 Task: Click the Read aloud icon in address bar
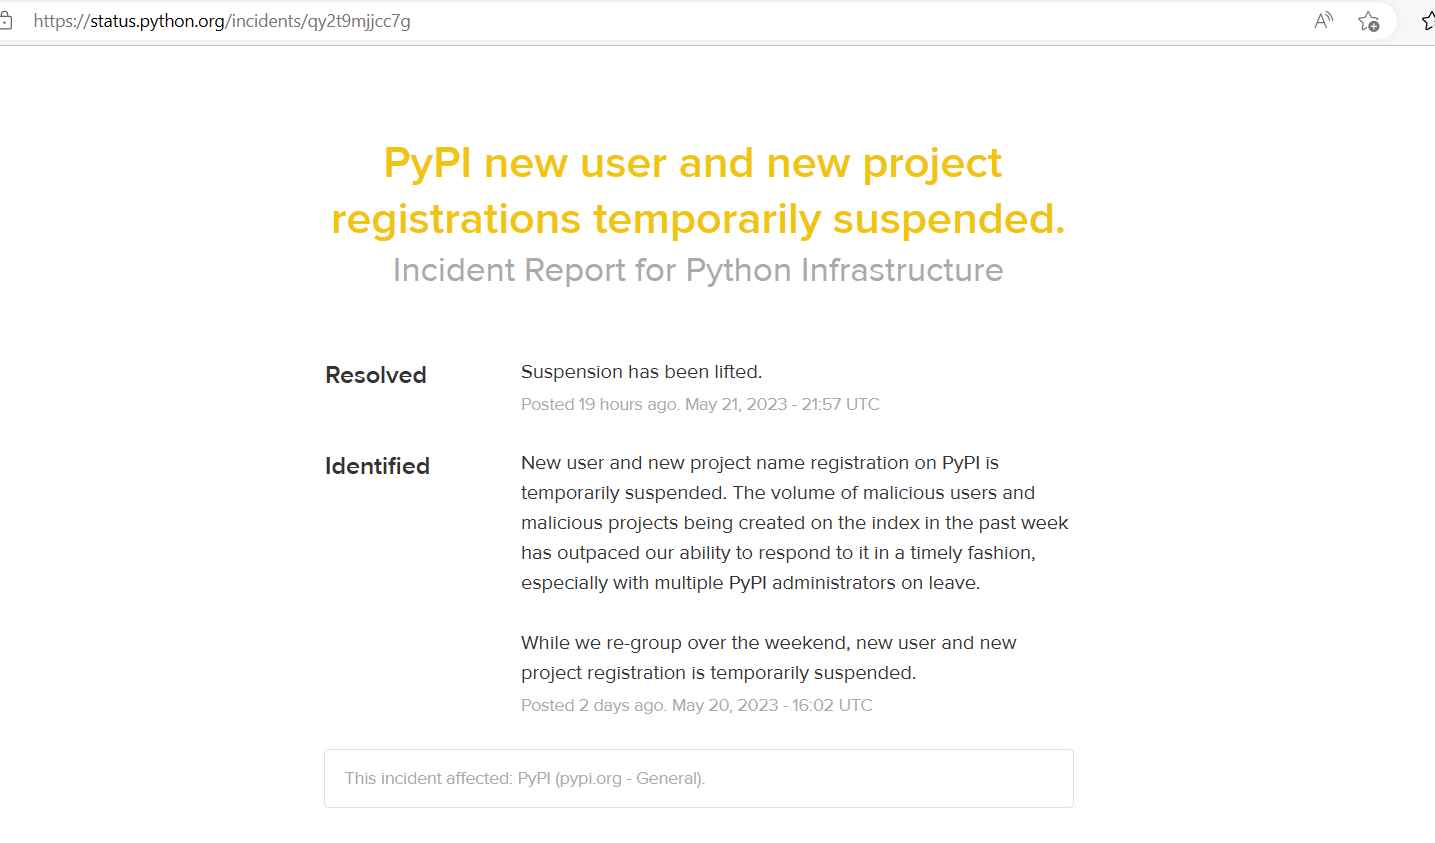[1323, 21]
